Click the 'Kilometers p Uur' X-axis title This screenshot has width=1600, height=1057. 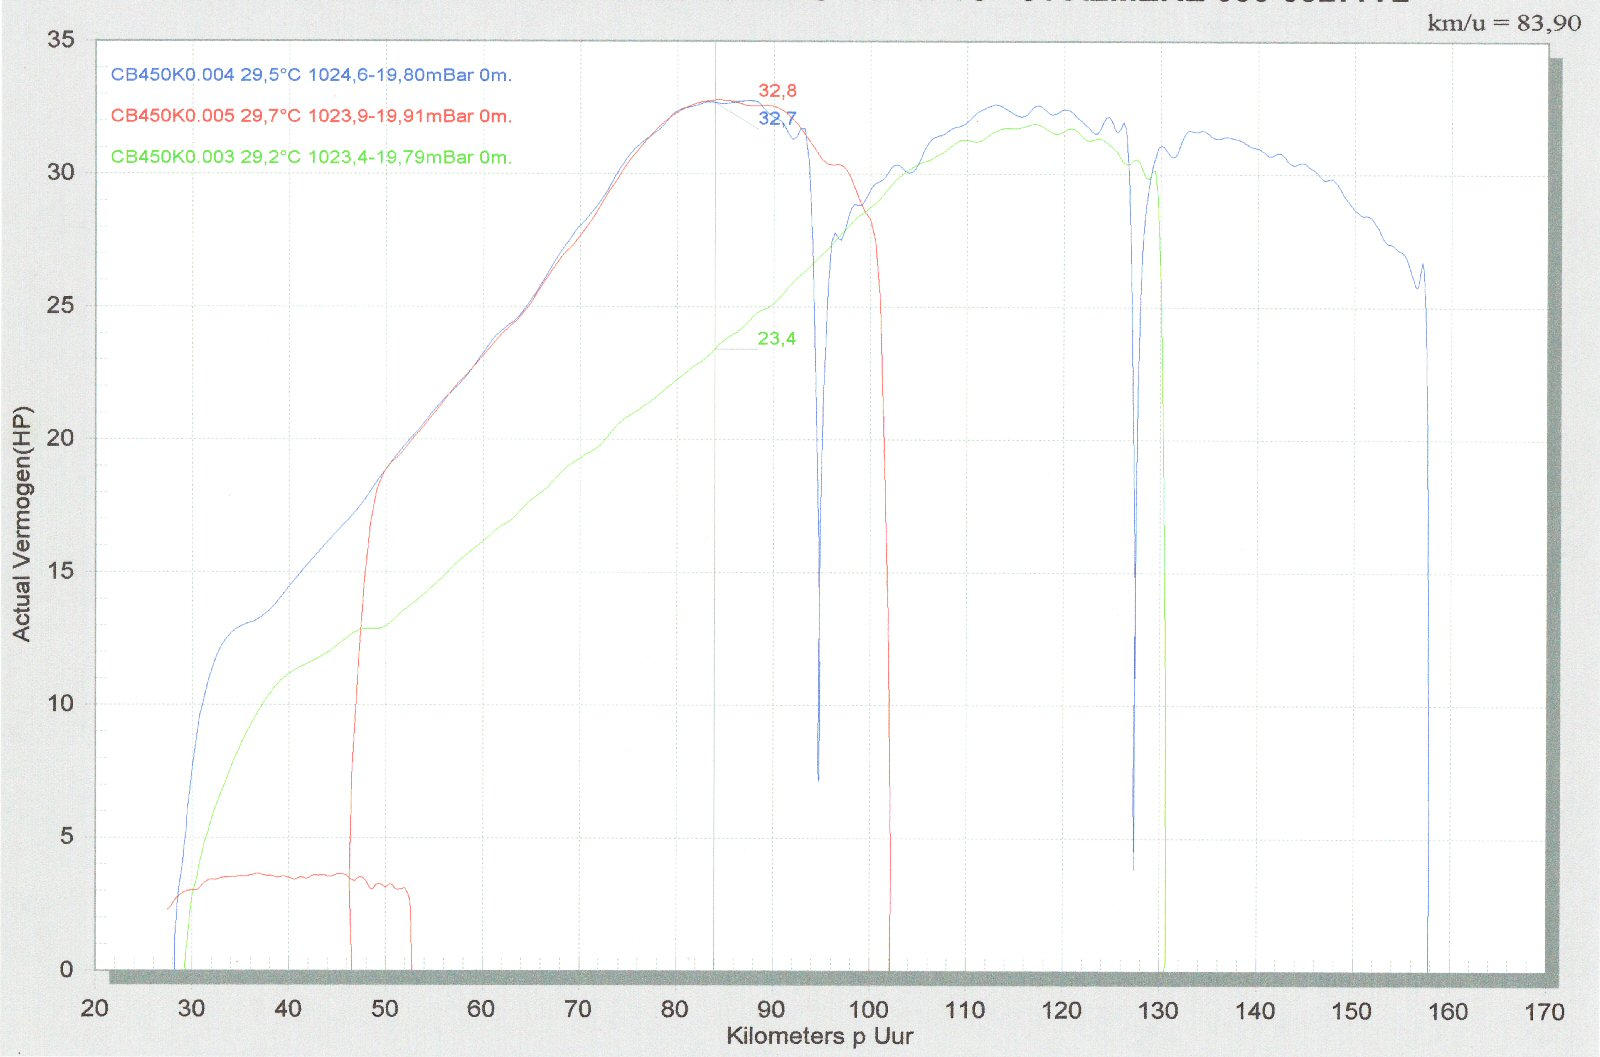pyautogui.click(x=819, y=1036)
